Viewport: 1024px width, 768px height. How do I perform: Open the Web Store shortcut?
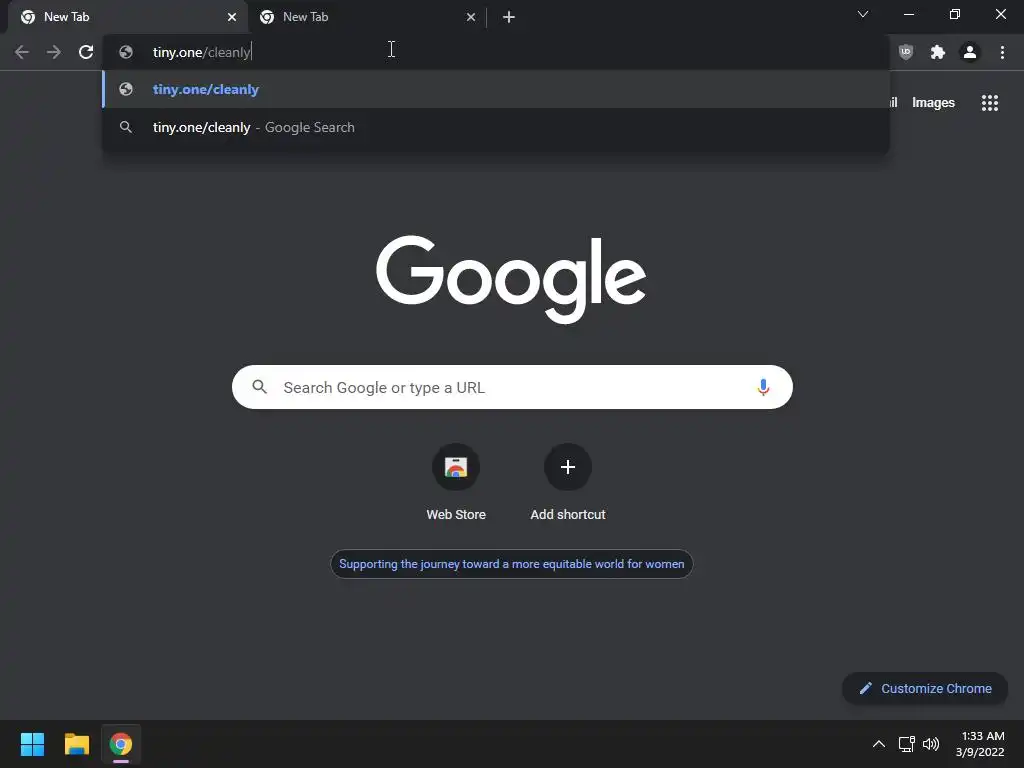(x=456, y=483)
